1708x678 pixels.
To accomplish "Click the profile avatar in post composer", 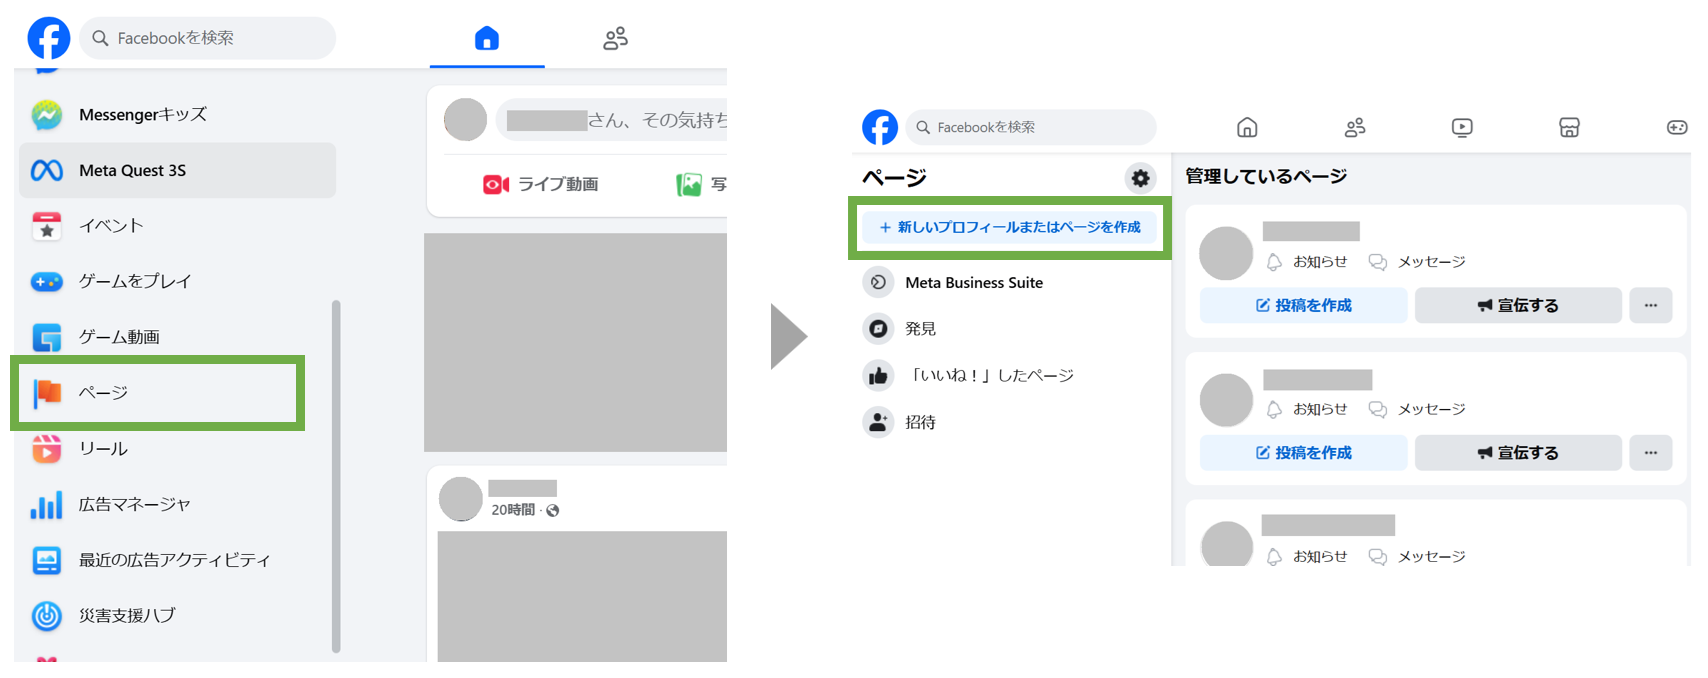I will pyautogui.click(x=465, y=120).
